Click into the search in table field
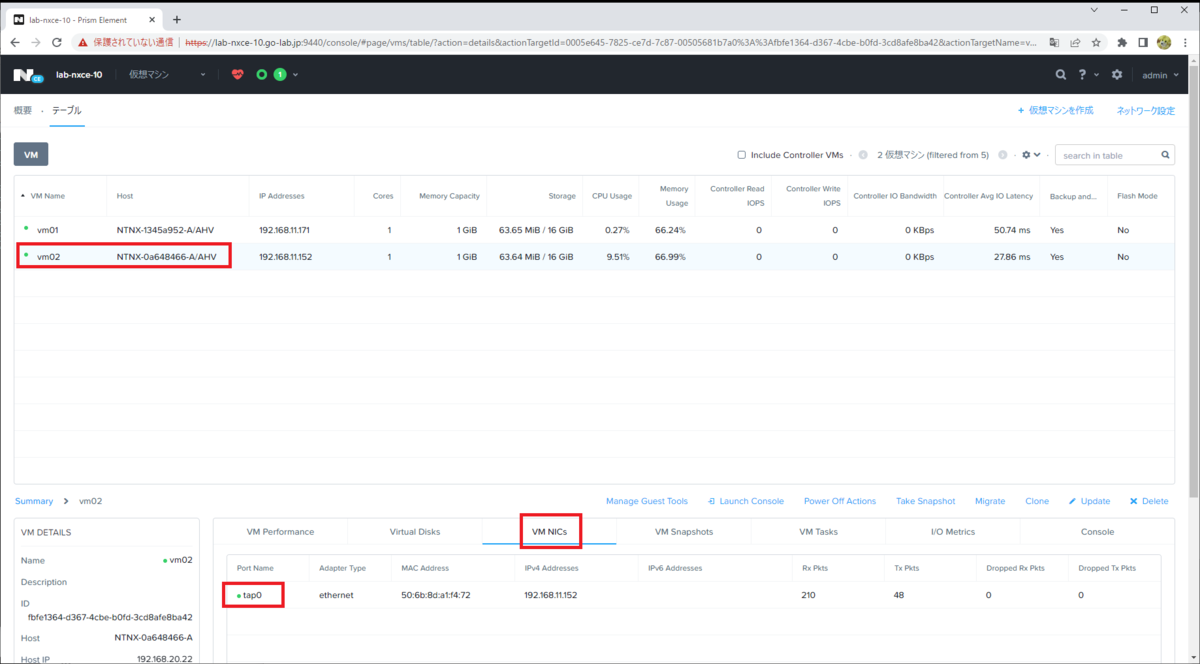Screen dimensions: 1200x664 point(1107,155)
